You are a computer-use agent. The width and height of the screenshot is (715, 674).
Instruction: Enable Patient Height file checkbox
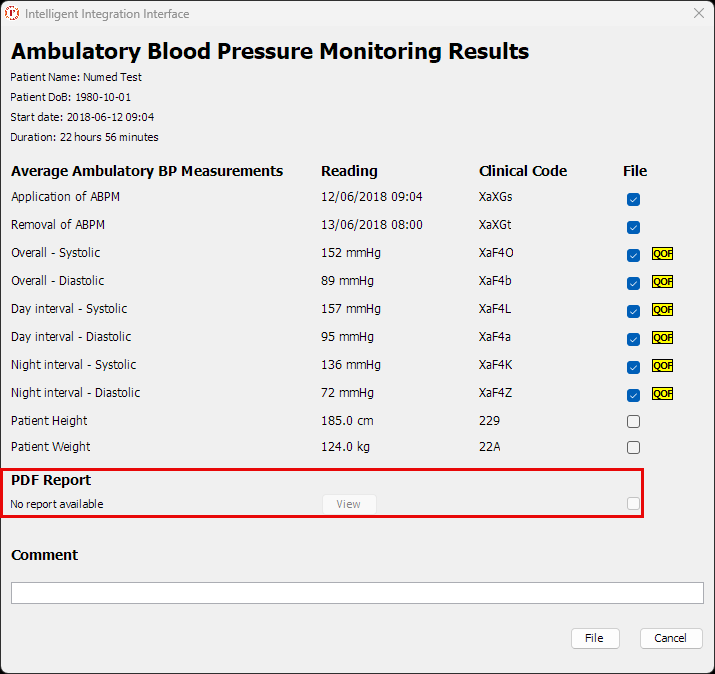(633, 421)
